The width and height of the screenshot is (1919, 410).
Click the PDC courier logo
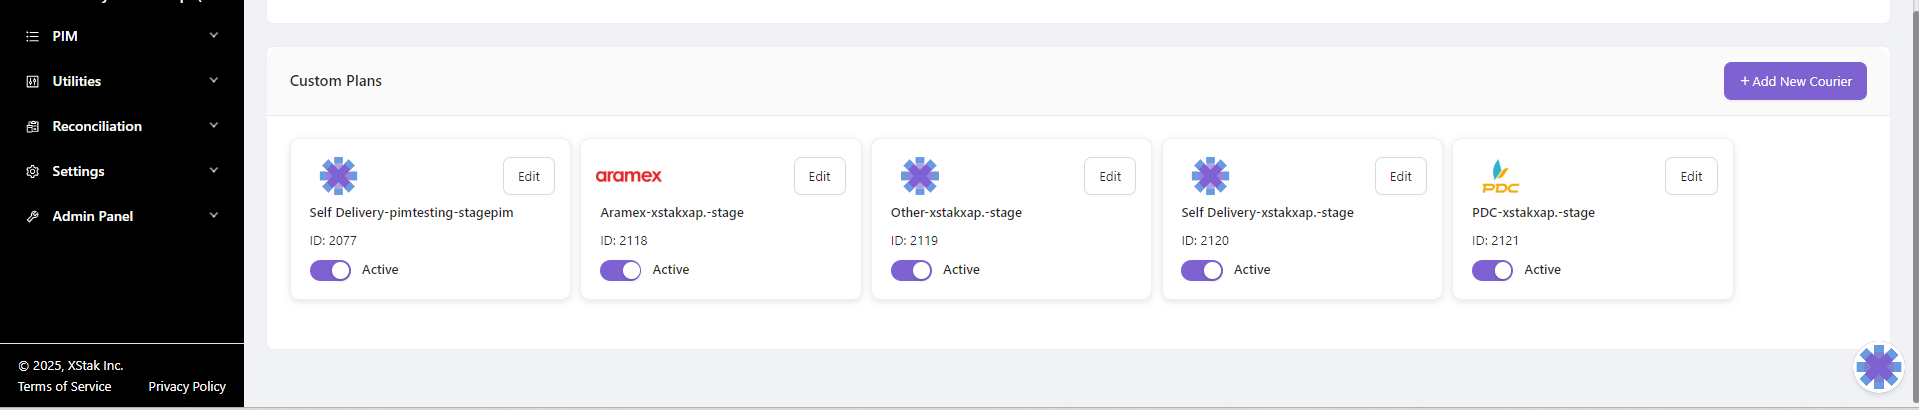tap(1500, 176)
